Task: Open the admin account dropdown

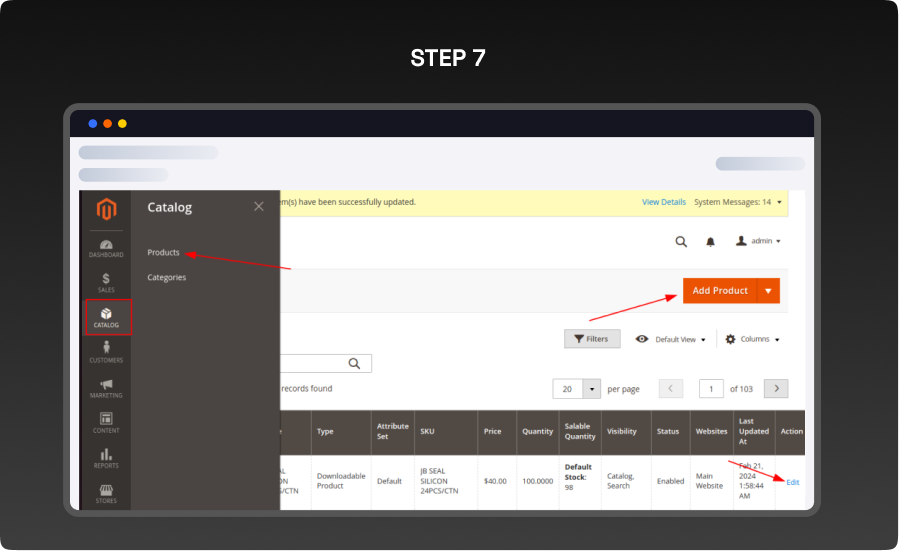Action: 758,241
